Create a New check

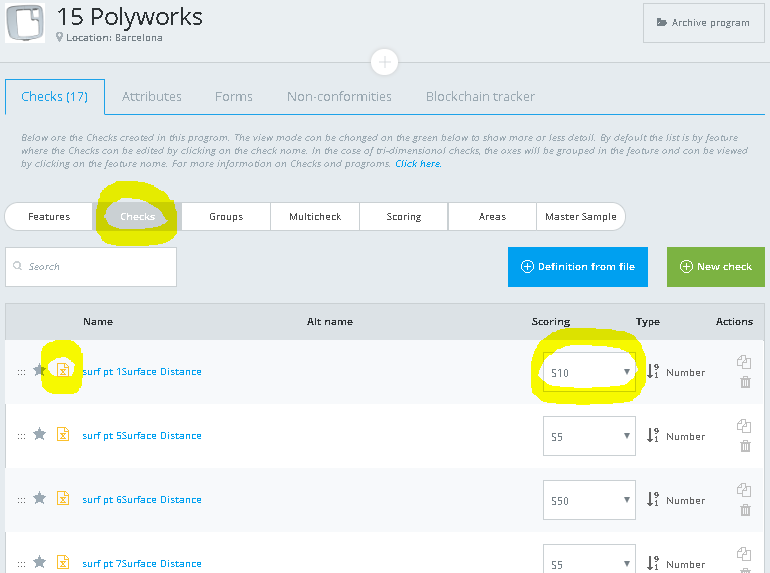pyautogui.click(x=715, y=267)
